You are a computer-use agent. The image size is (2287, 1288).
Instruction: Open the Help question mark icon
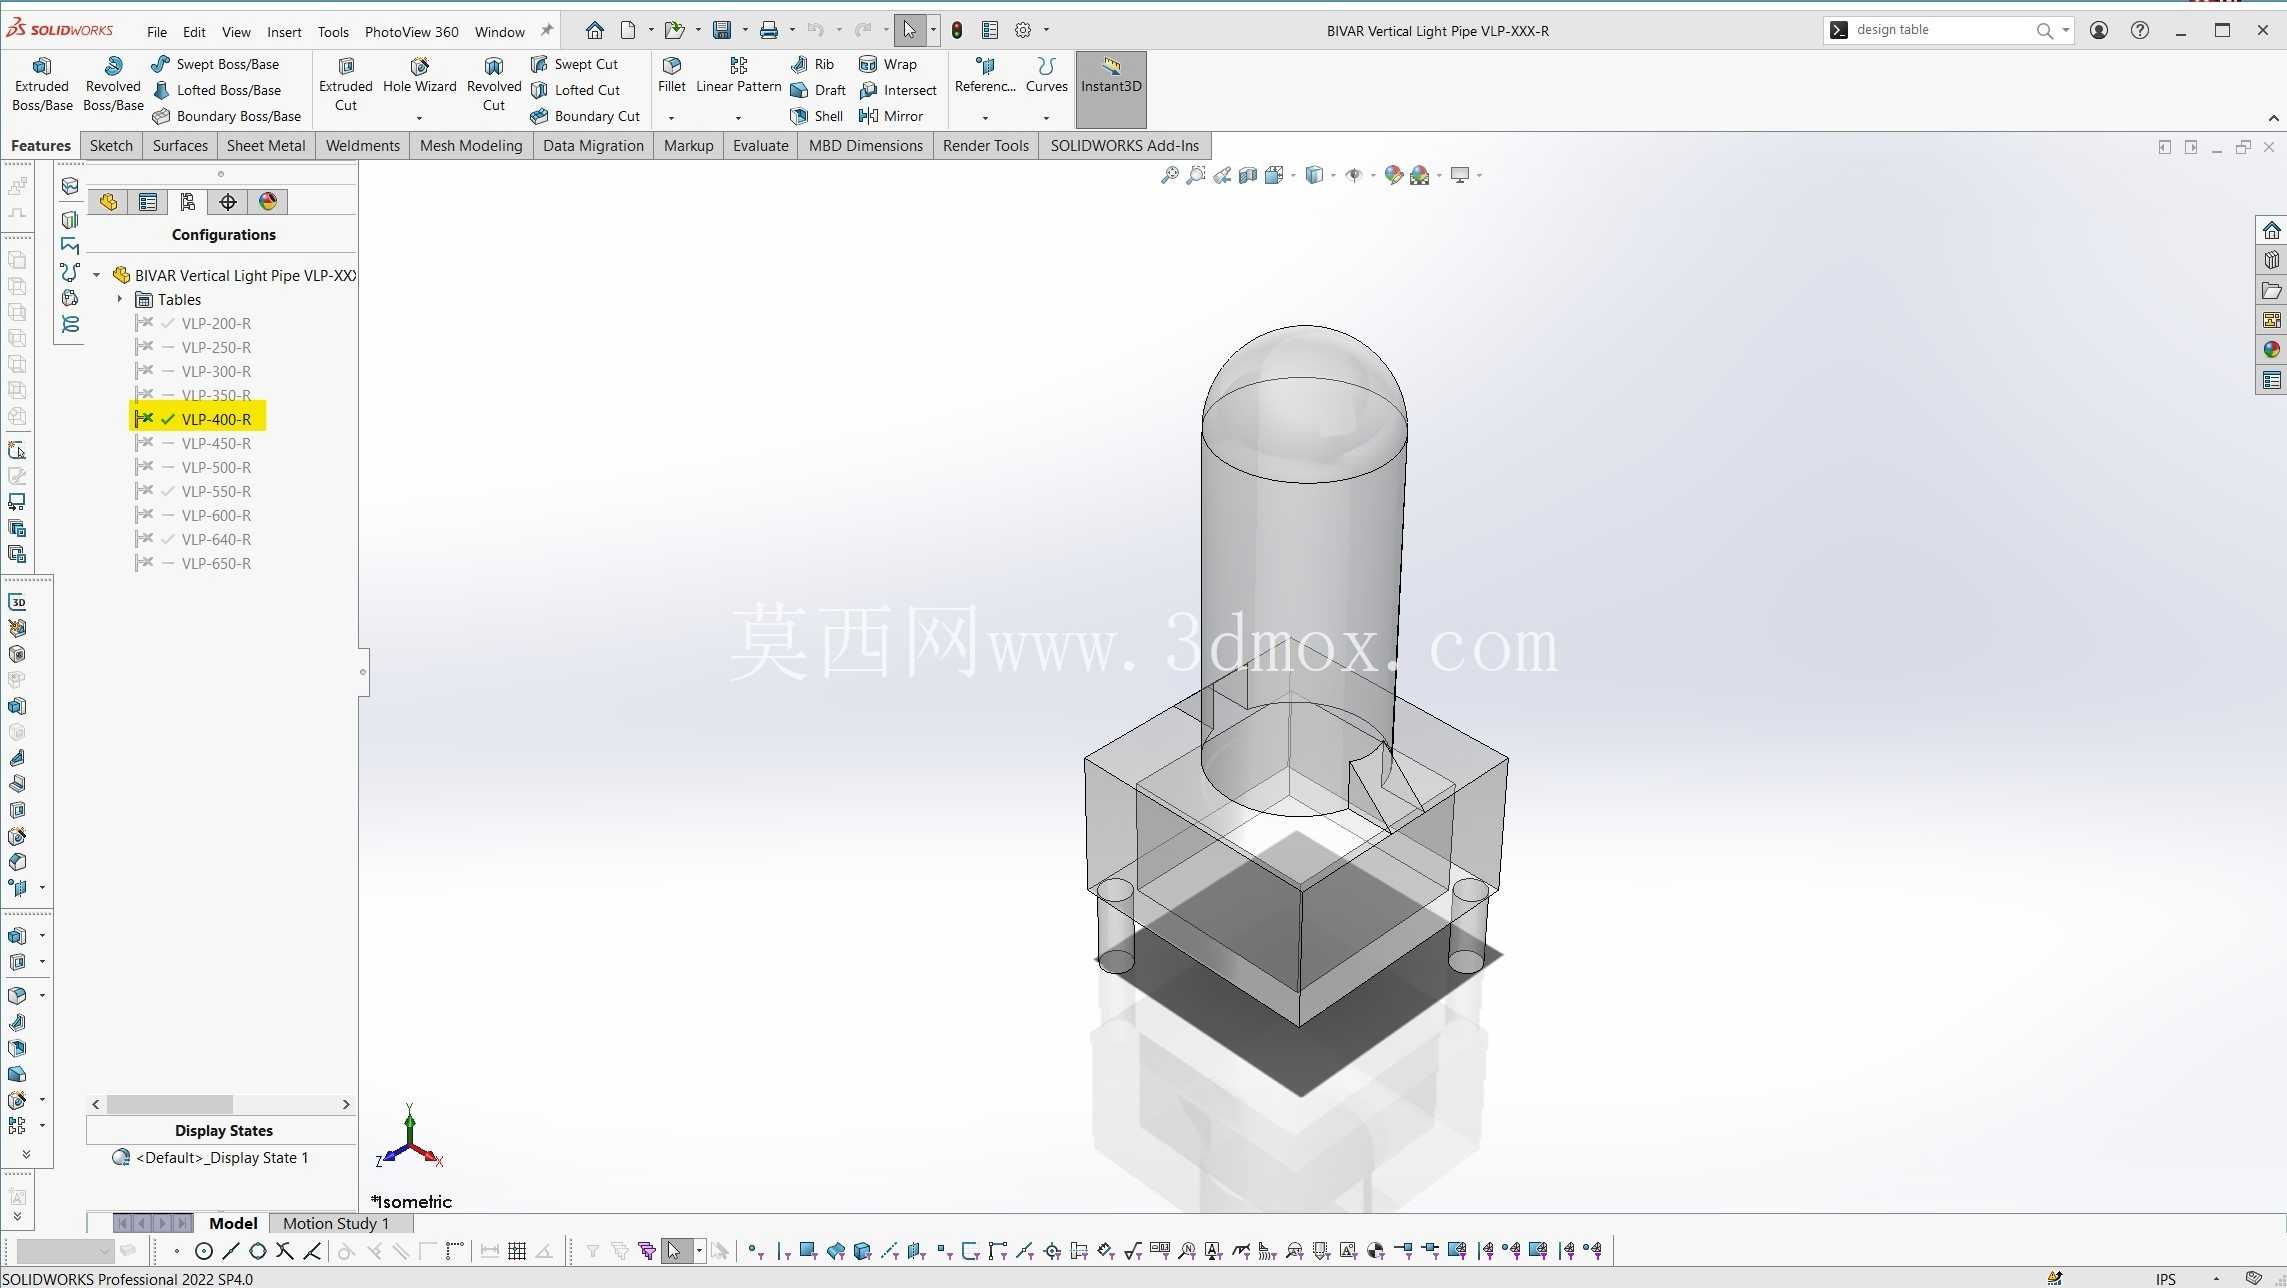(2140, 30)
